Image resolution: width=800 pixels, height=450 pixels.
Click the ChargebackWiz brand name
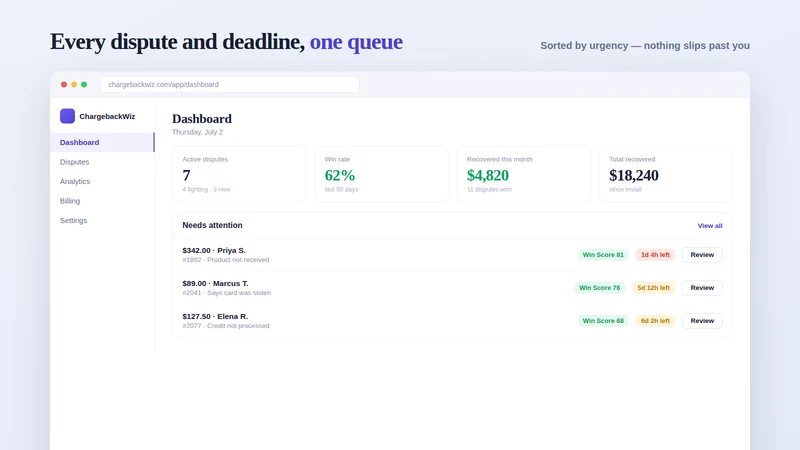point(107,116)
